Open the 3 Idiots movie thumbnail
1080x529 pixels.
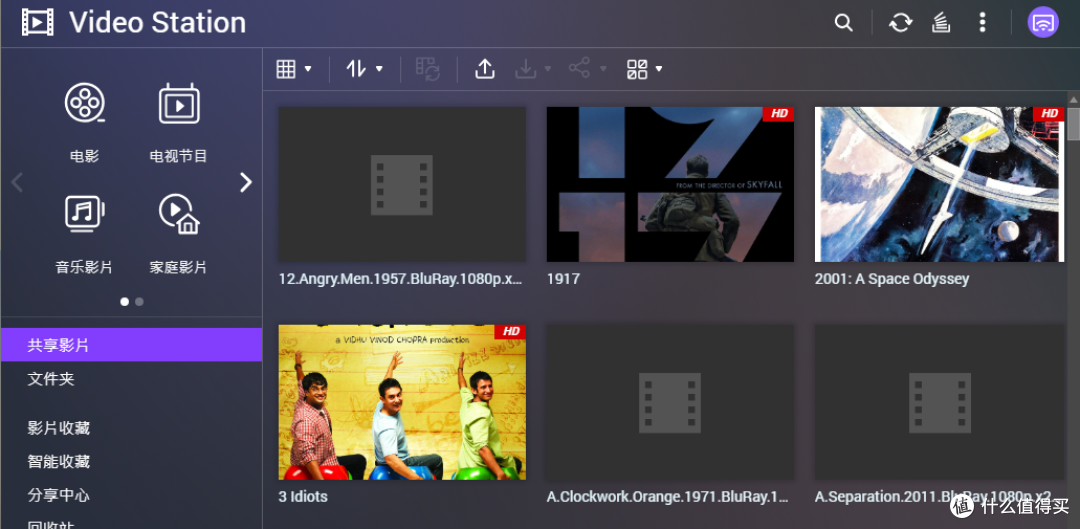point(402,402)
